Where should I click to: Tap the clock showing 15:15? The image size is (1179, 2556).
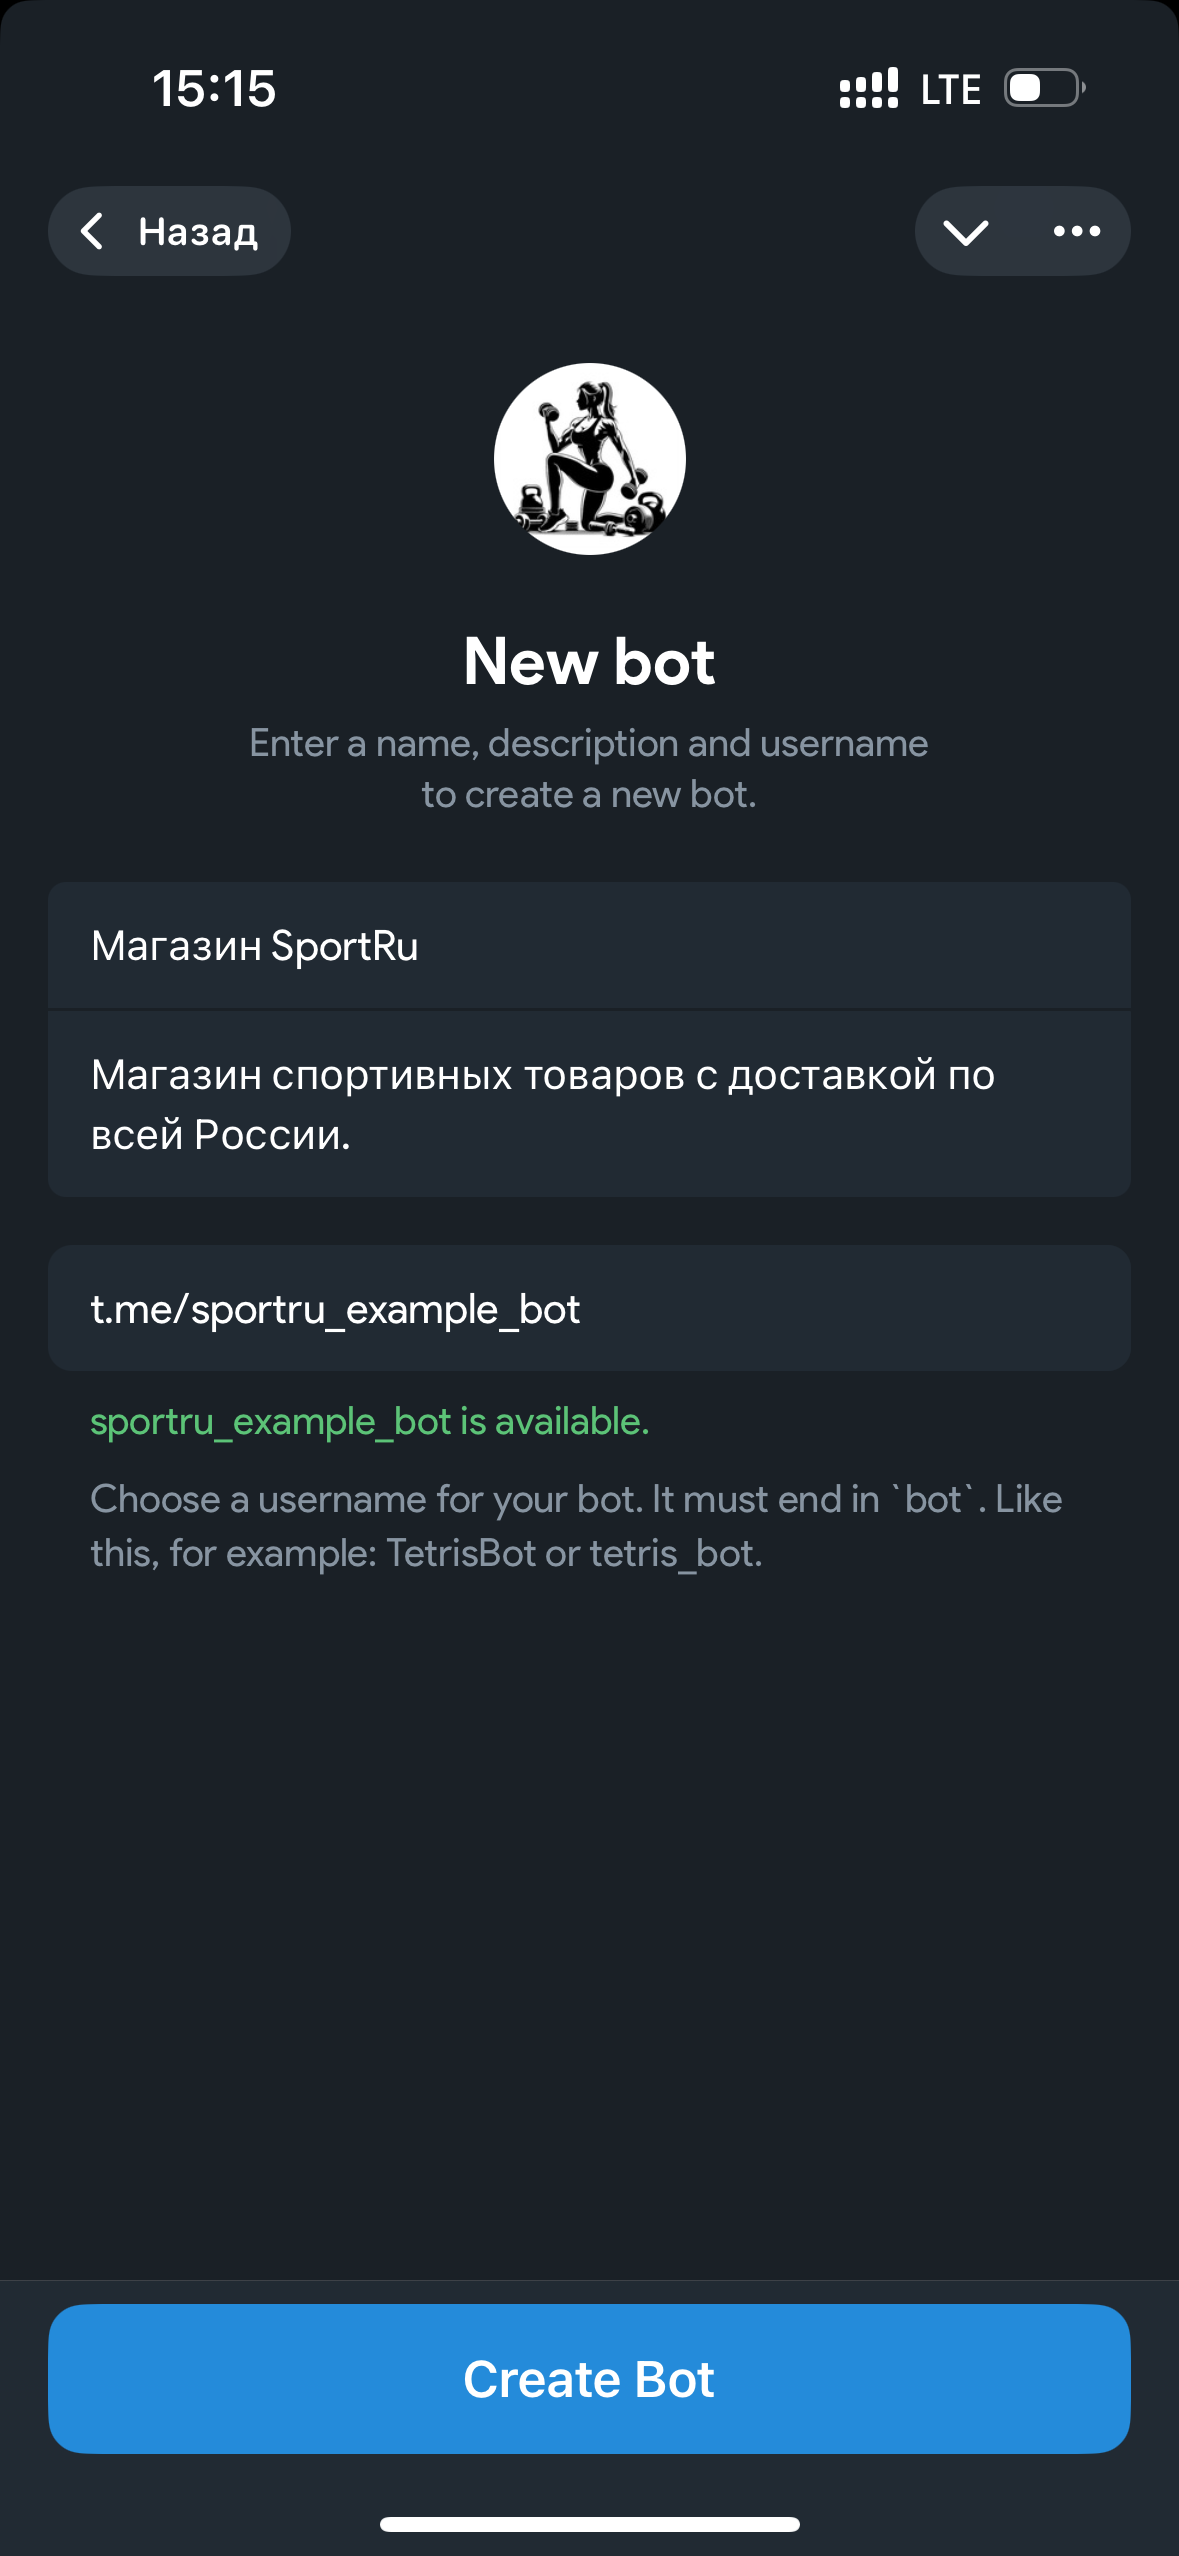pyautogui.click(x=213, y=89)
